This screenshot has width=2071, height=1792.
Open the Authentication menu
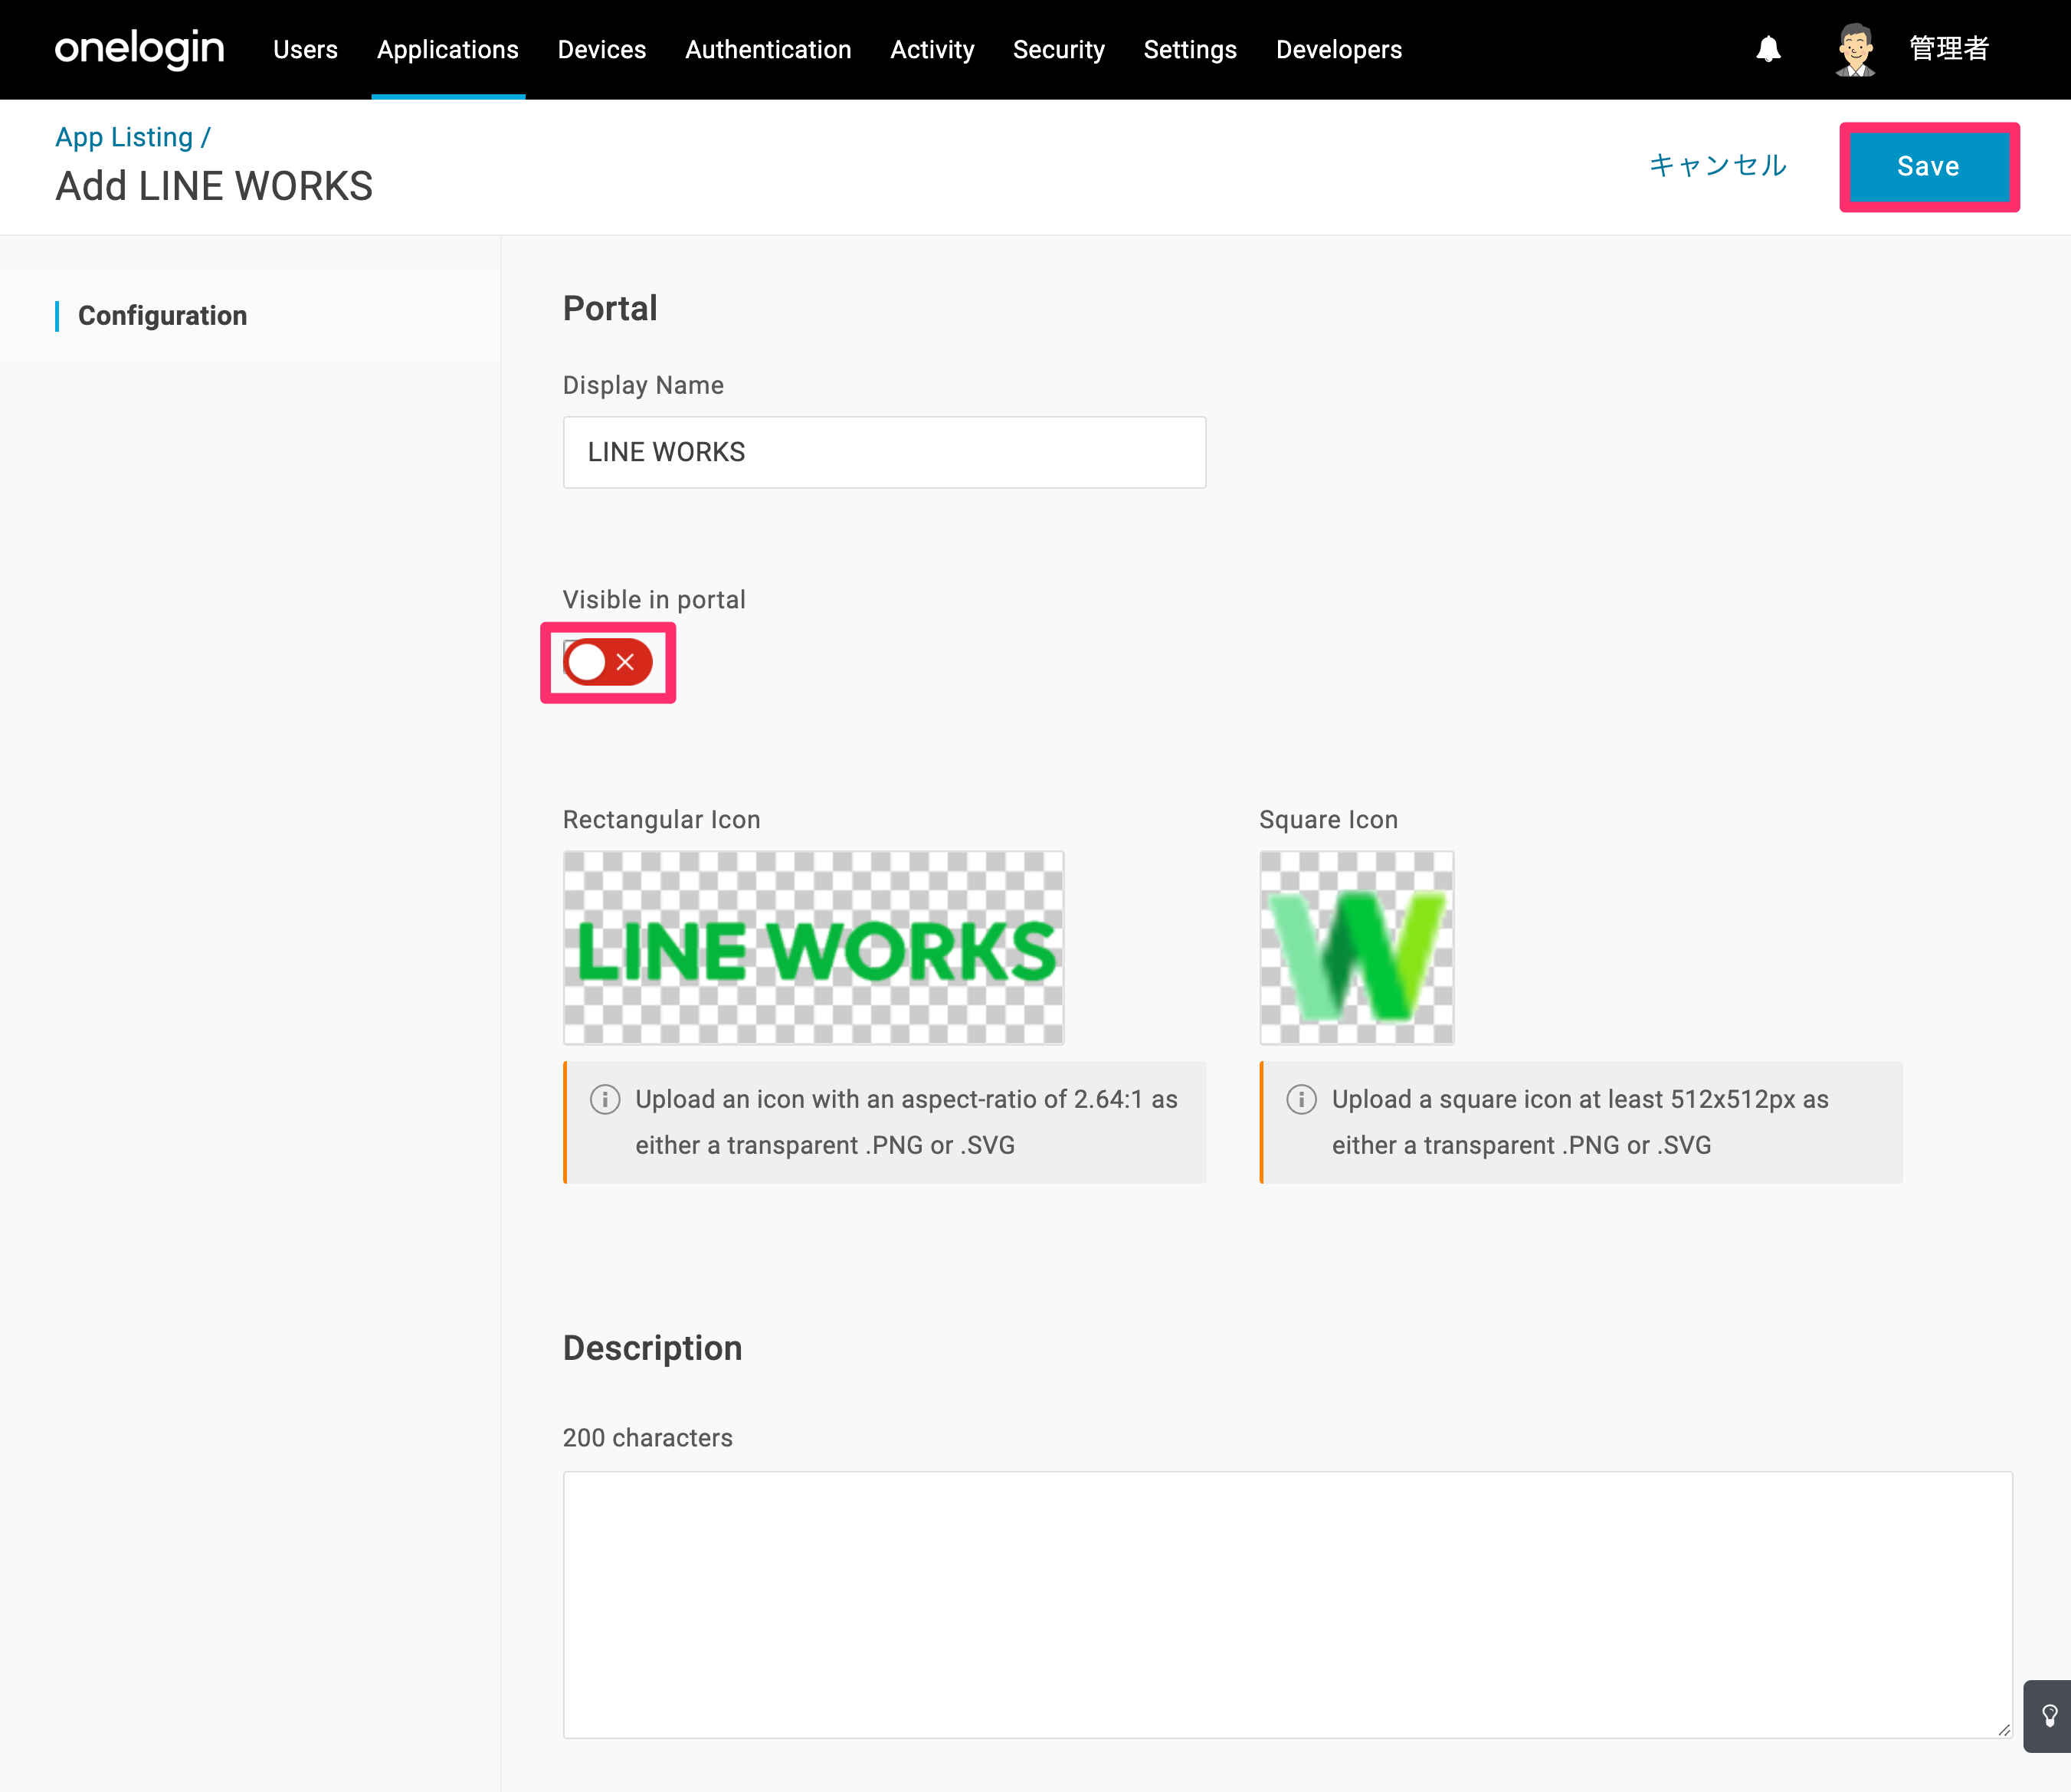[x=768, y=49]
